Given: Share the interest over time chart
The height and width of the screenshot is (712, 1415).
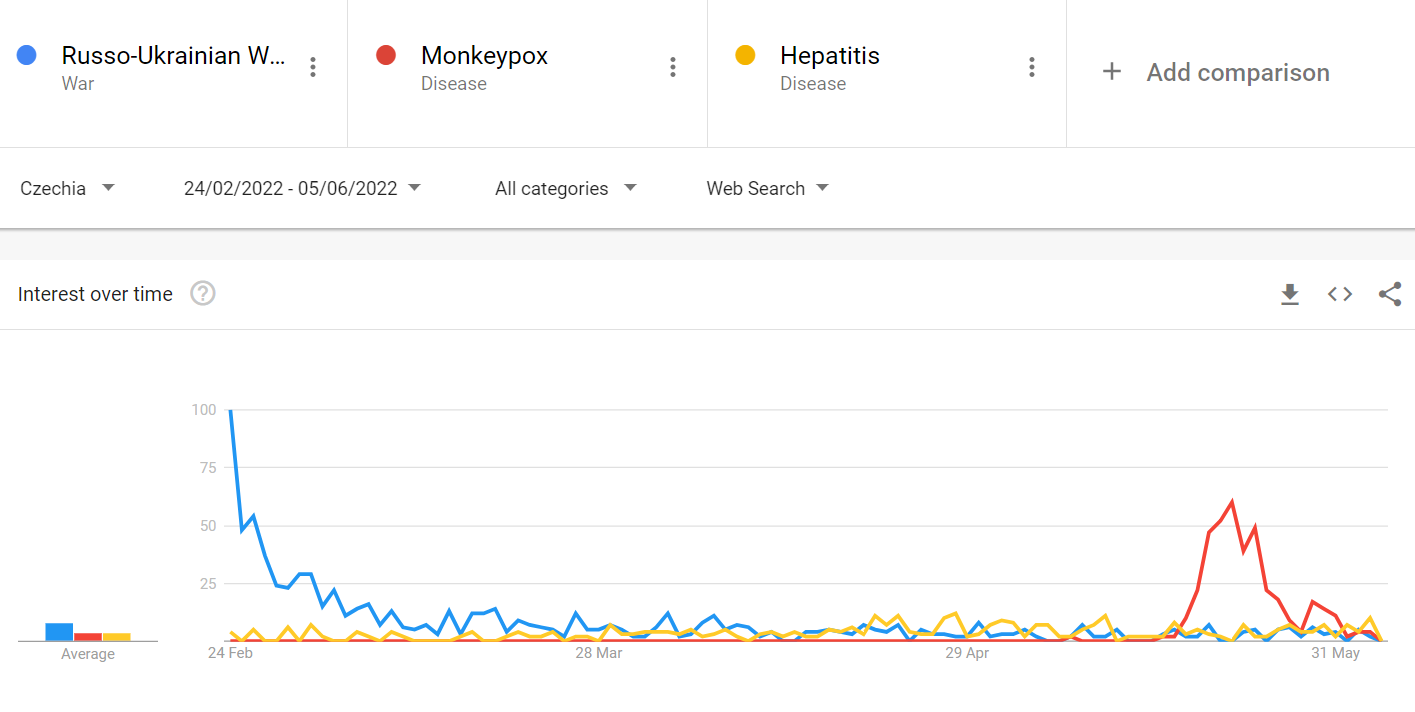Looking at the screenshot, I should (1390, 294).
